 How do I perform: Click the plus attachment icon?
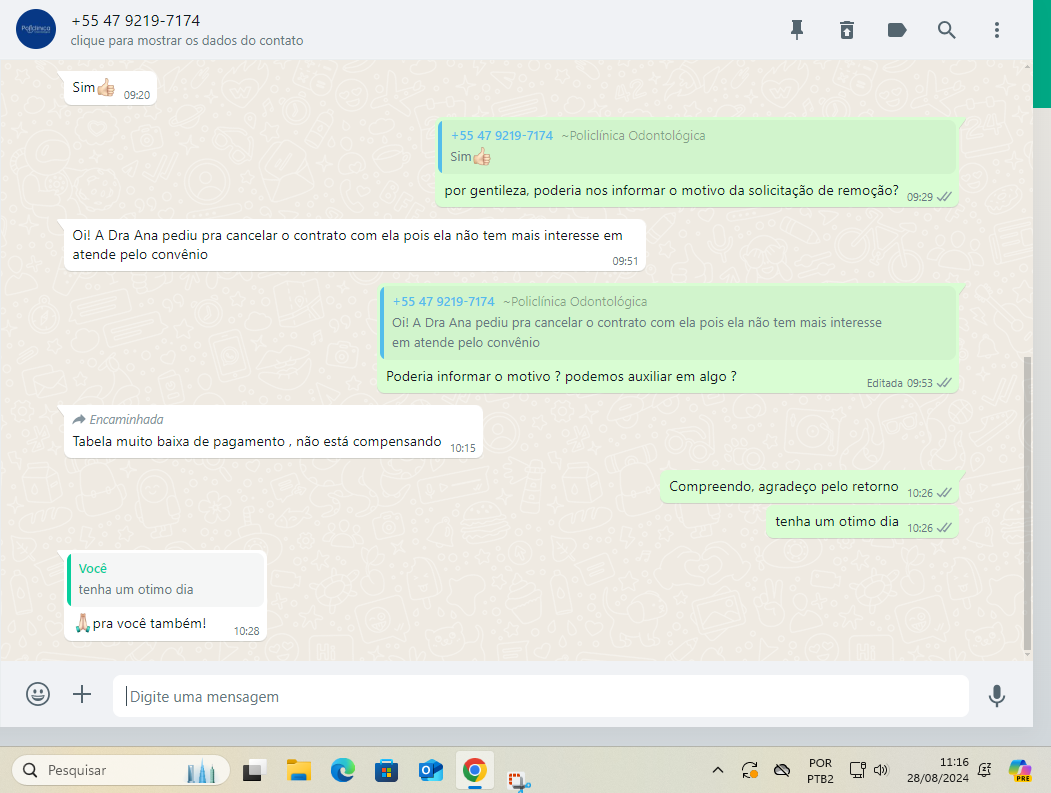[x=82, y=695]
